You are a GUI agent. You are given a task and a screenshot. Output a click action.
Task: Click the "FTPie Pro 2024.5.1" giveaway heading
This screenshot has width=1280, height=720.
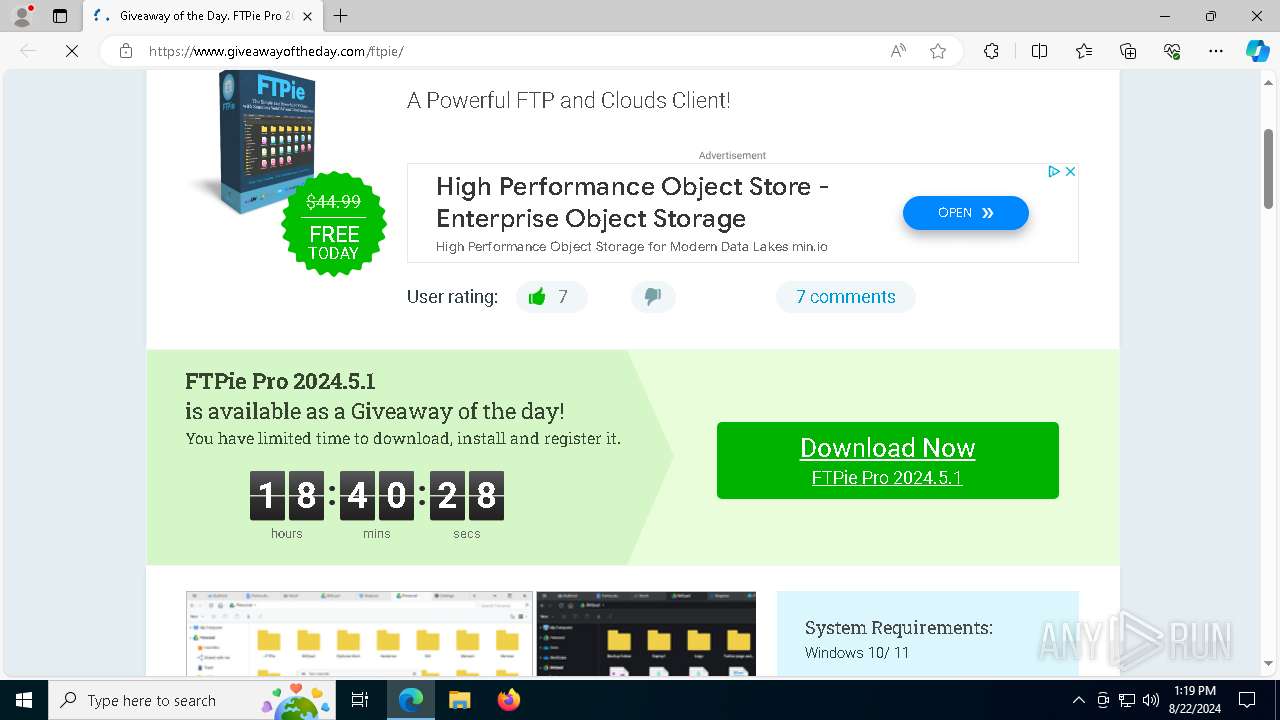pyautogui.click(x=280, y=381)
